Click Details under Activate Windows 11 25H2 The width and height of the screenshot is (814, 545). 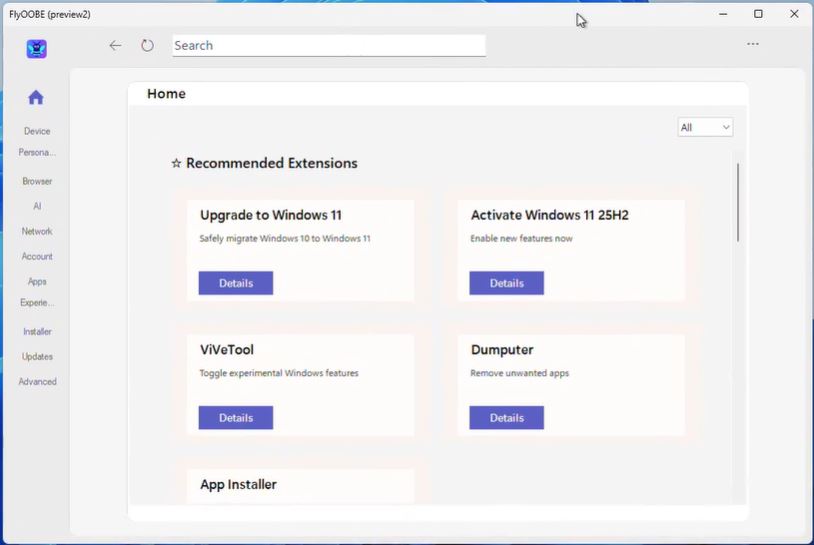(507, 283)
